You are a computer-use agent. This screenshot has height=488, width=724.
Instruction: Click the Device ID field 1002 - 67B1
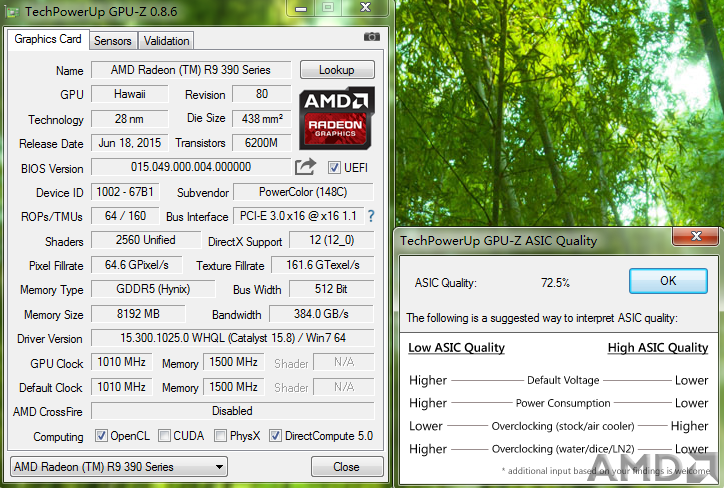point(125,192)
